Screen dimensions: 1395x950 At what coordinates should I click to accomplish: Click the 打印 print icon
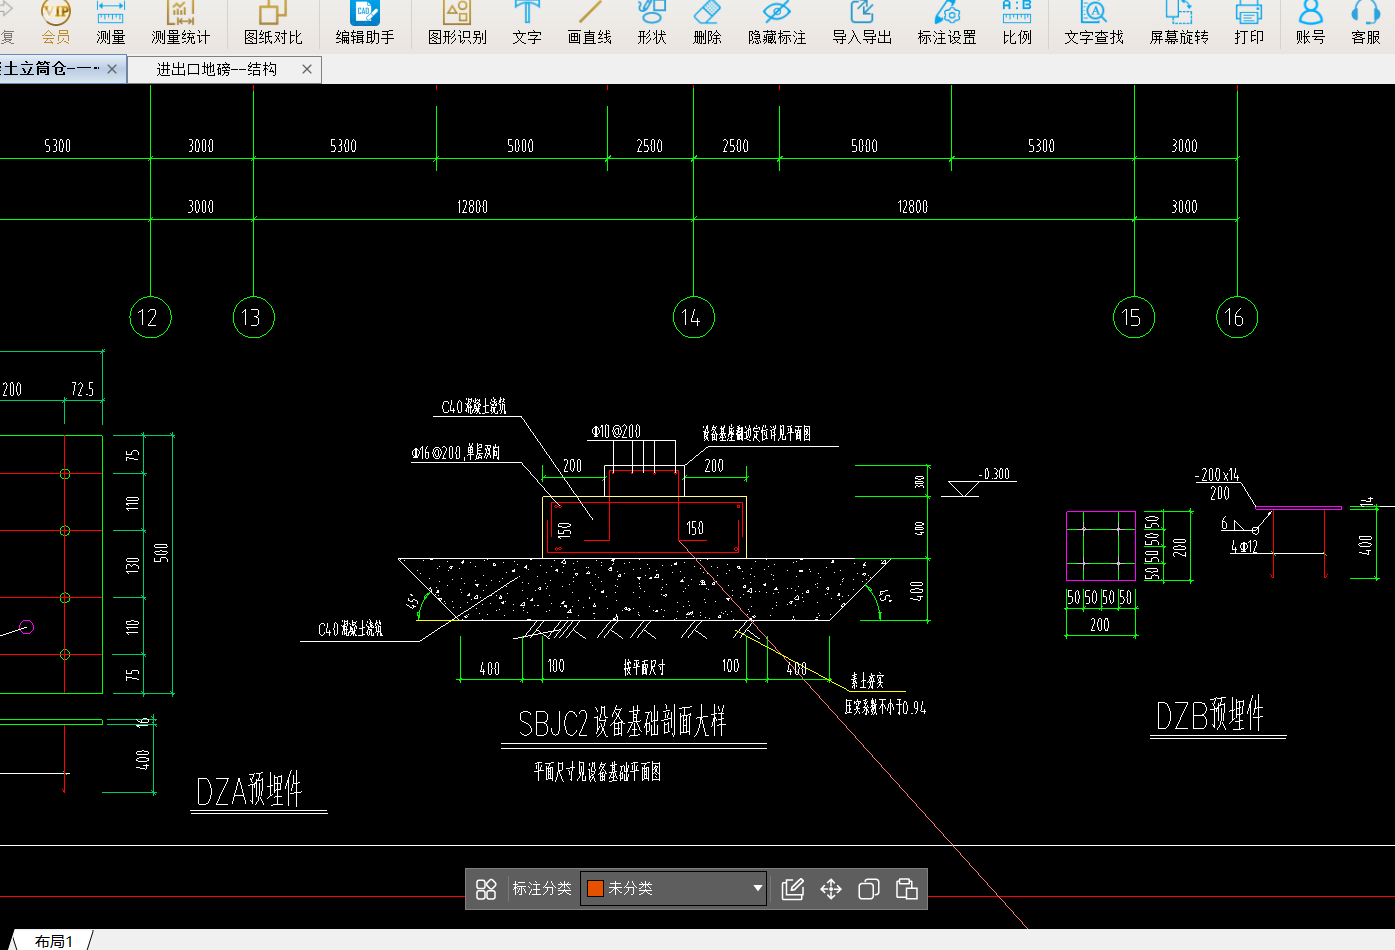pyautogui.click(x=1249, y=23)
